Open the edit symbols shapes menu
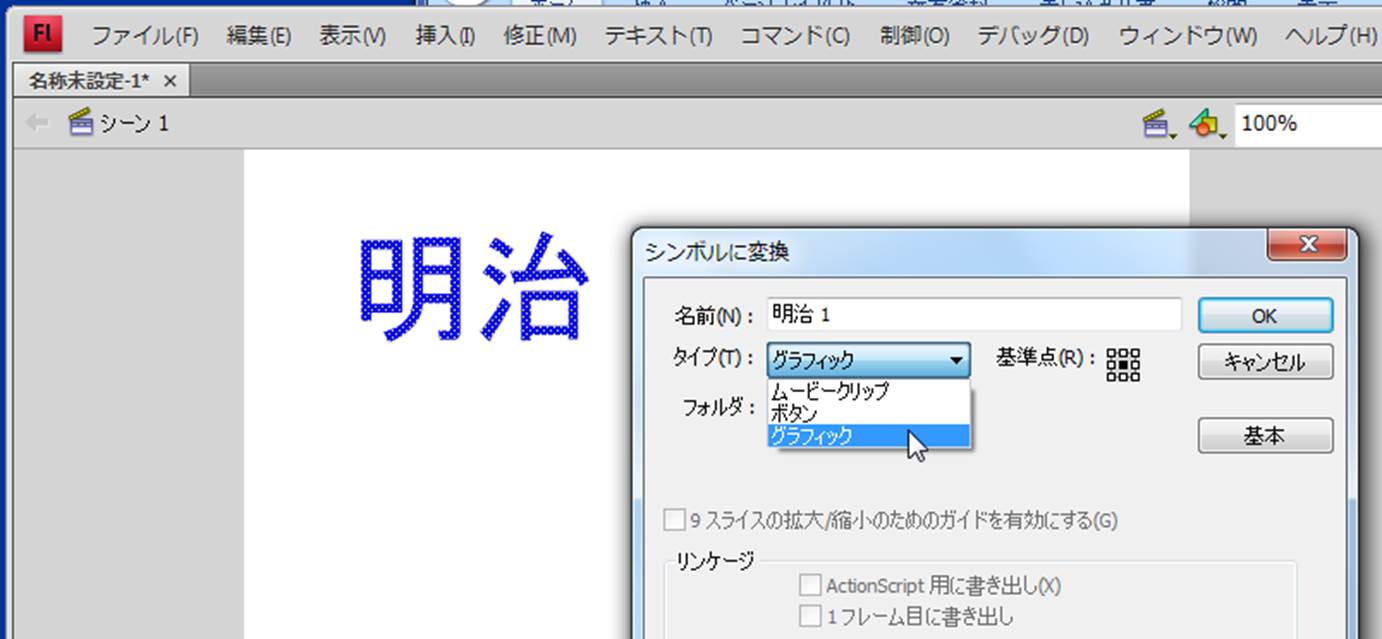1382x639 pixels. pos(1204,124)
